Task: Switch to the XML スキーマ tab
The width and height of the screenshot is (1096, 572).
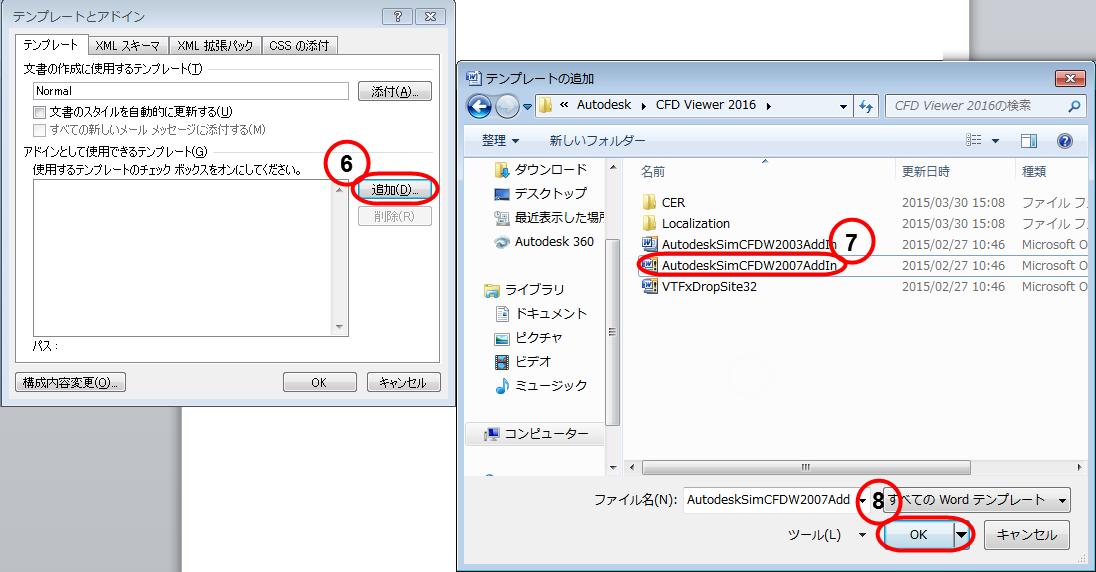Action: tap(129, 45)
